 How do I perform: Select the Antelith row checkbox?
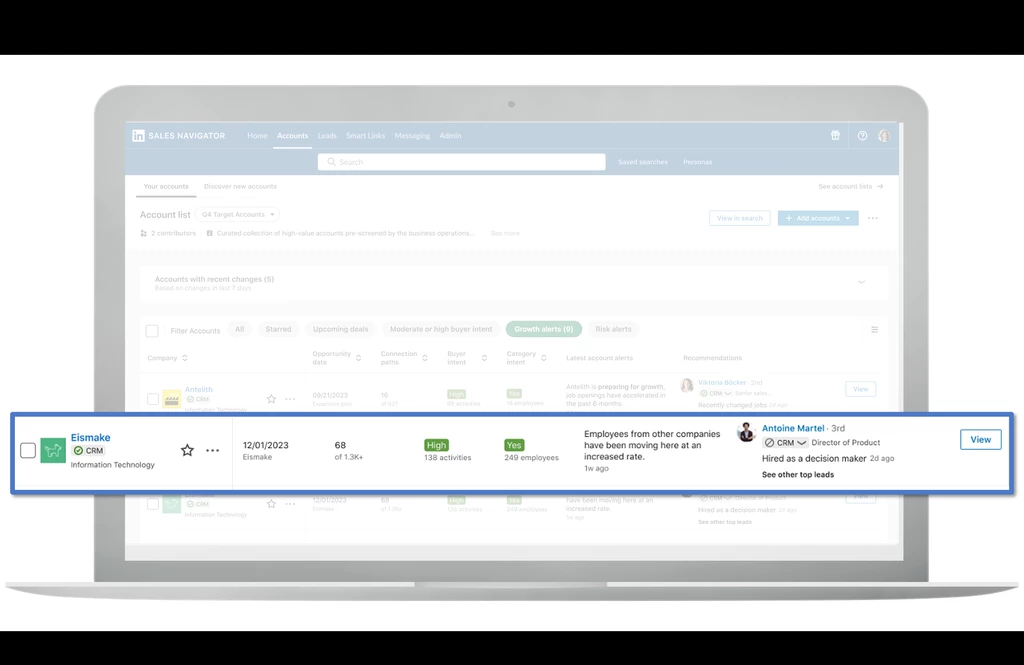point(153,398)
